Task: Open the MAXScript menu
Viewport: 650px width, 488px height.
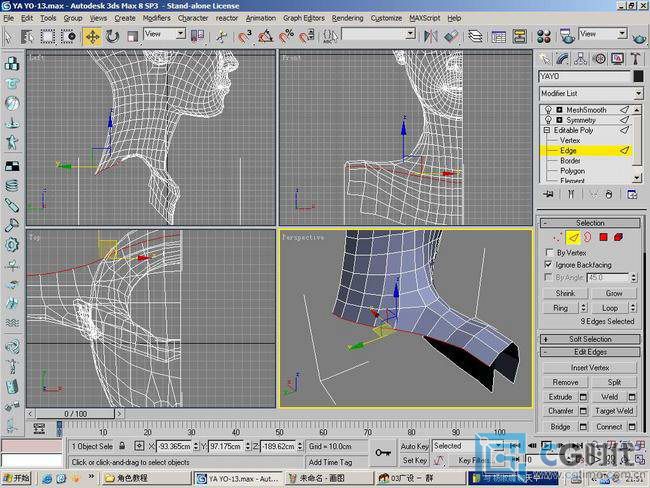Action: [424, 18]
